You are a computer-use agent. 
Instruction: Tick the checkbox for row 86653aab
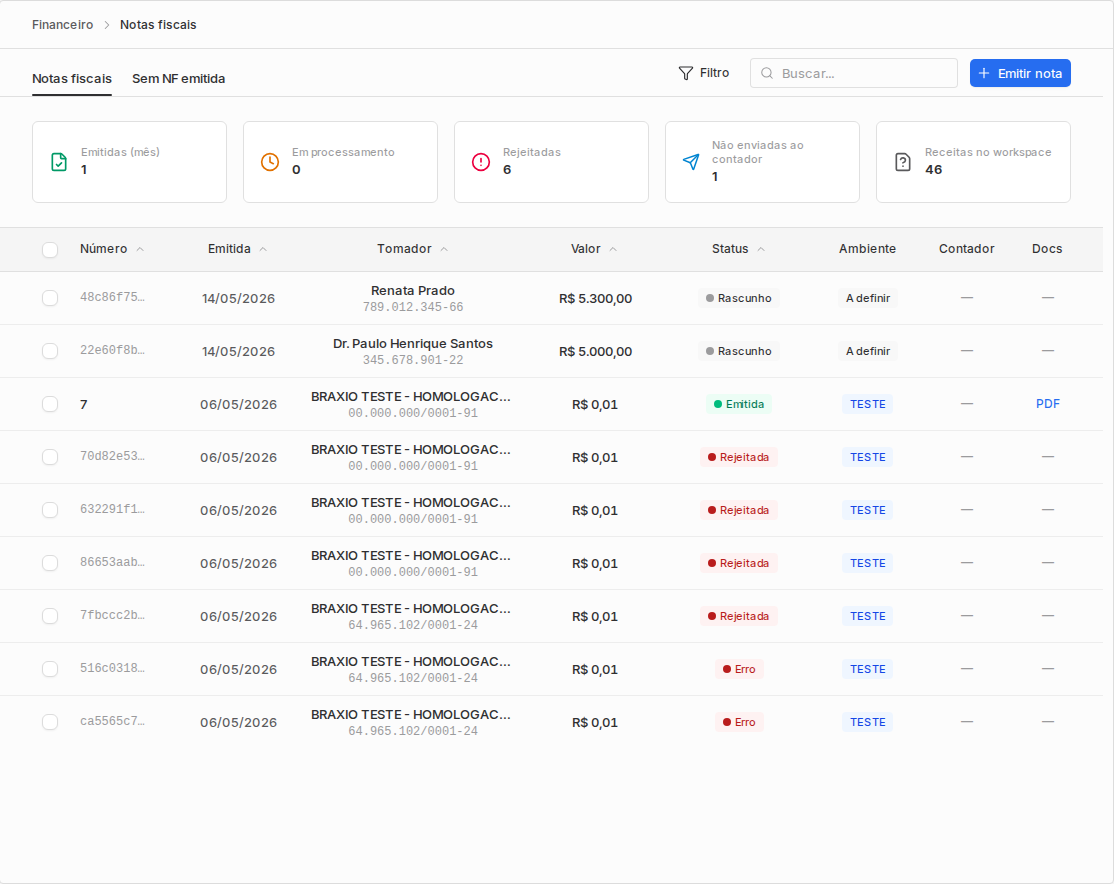click(x=50, y=563)
